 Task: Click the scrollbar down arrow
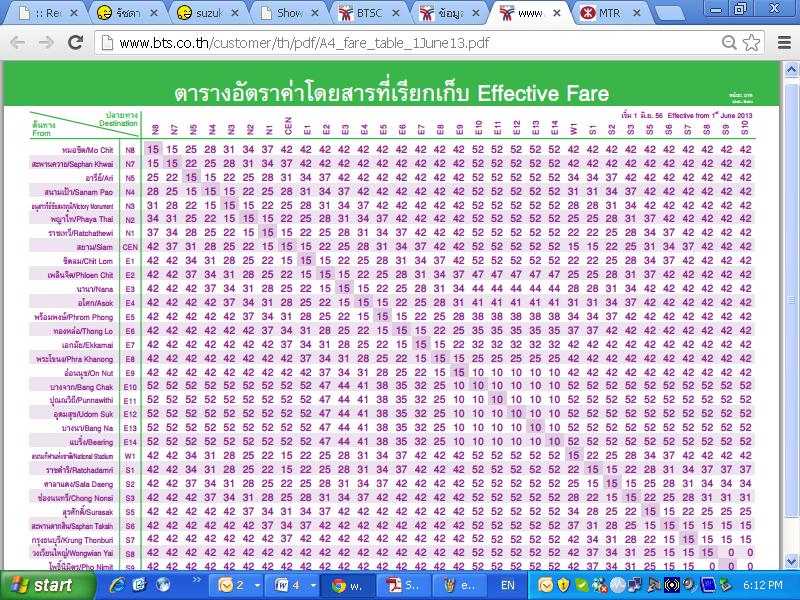point(791,561)
